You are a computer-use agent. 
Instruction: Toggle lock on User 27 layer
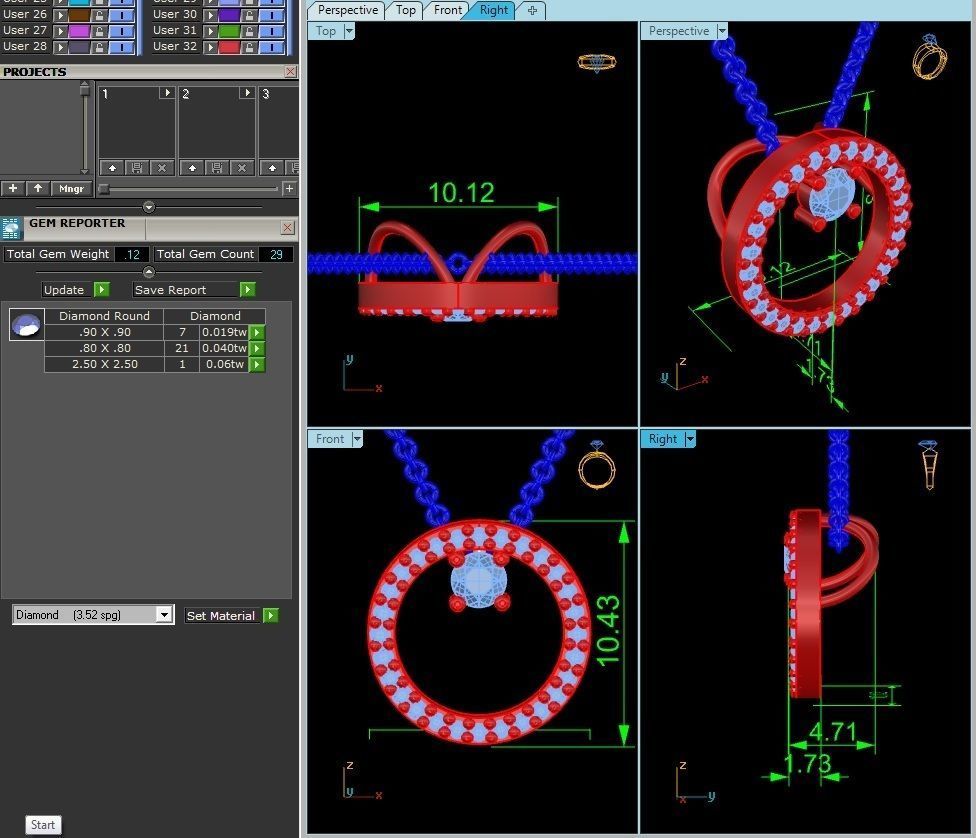tap(100, 31)
